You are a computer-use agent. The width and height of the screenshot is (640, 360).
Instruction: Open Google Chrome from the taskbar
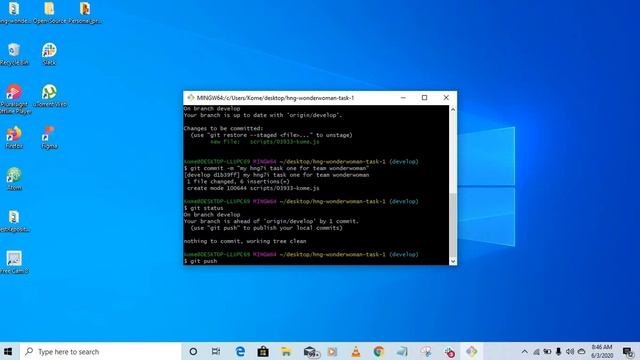point(379,351)
